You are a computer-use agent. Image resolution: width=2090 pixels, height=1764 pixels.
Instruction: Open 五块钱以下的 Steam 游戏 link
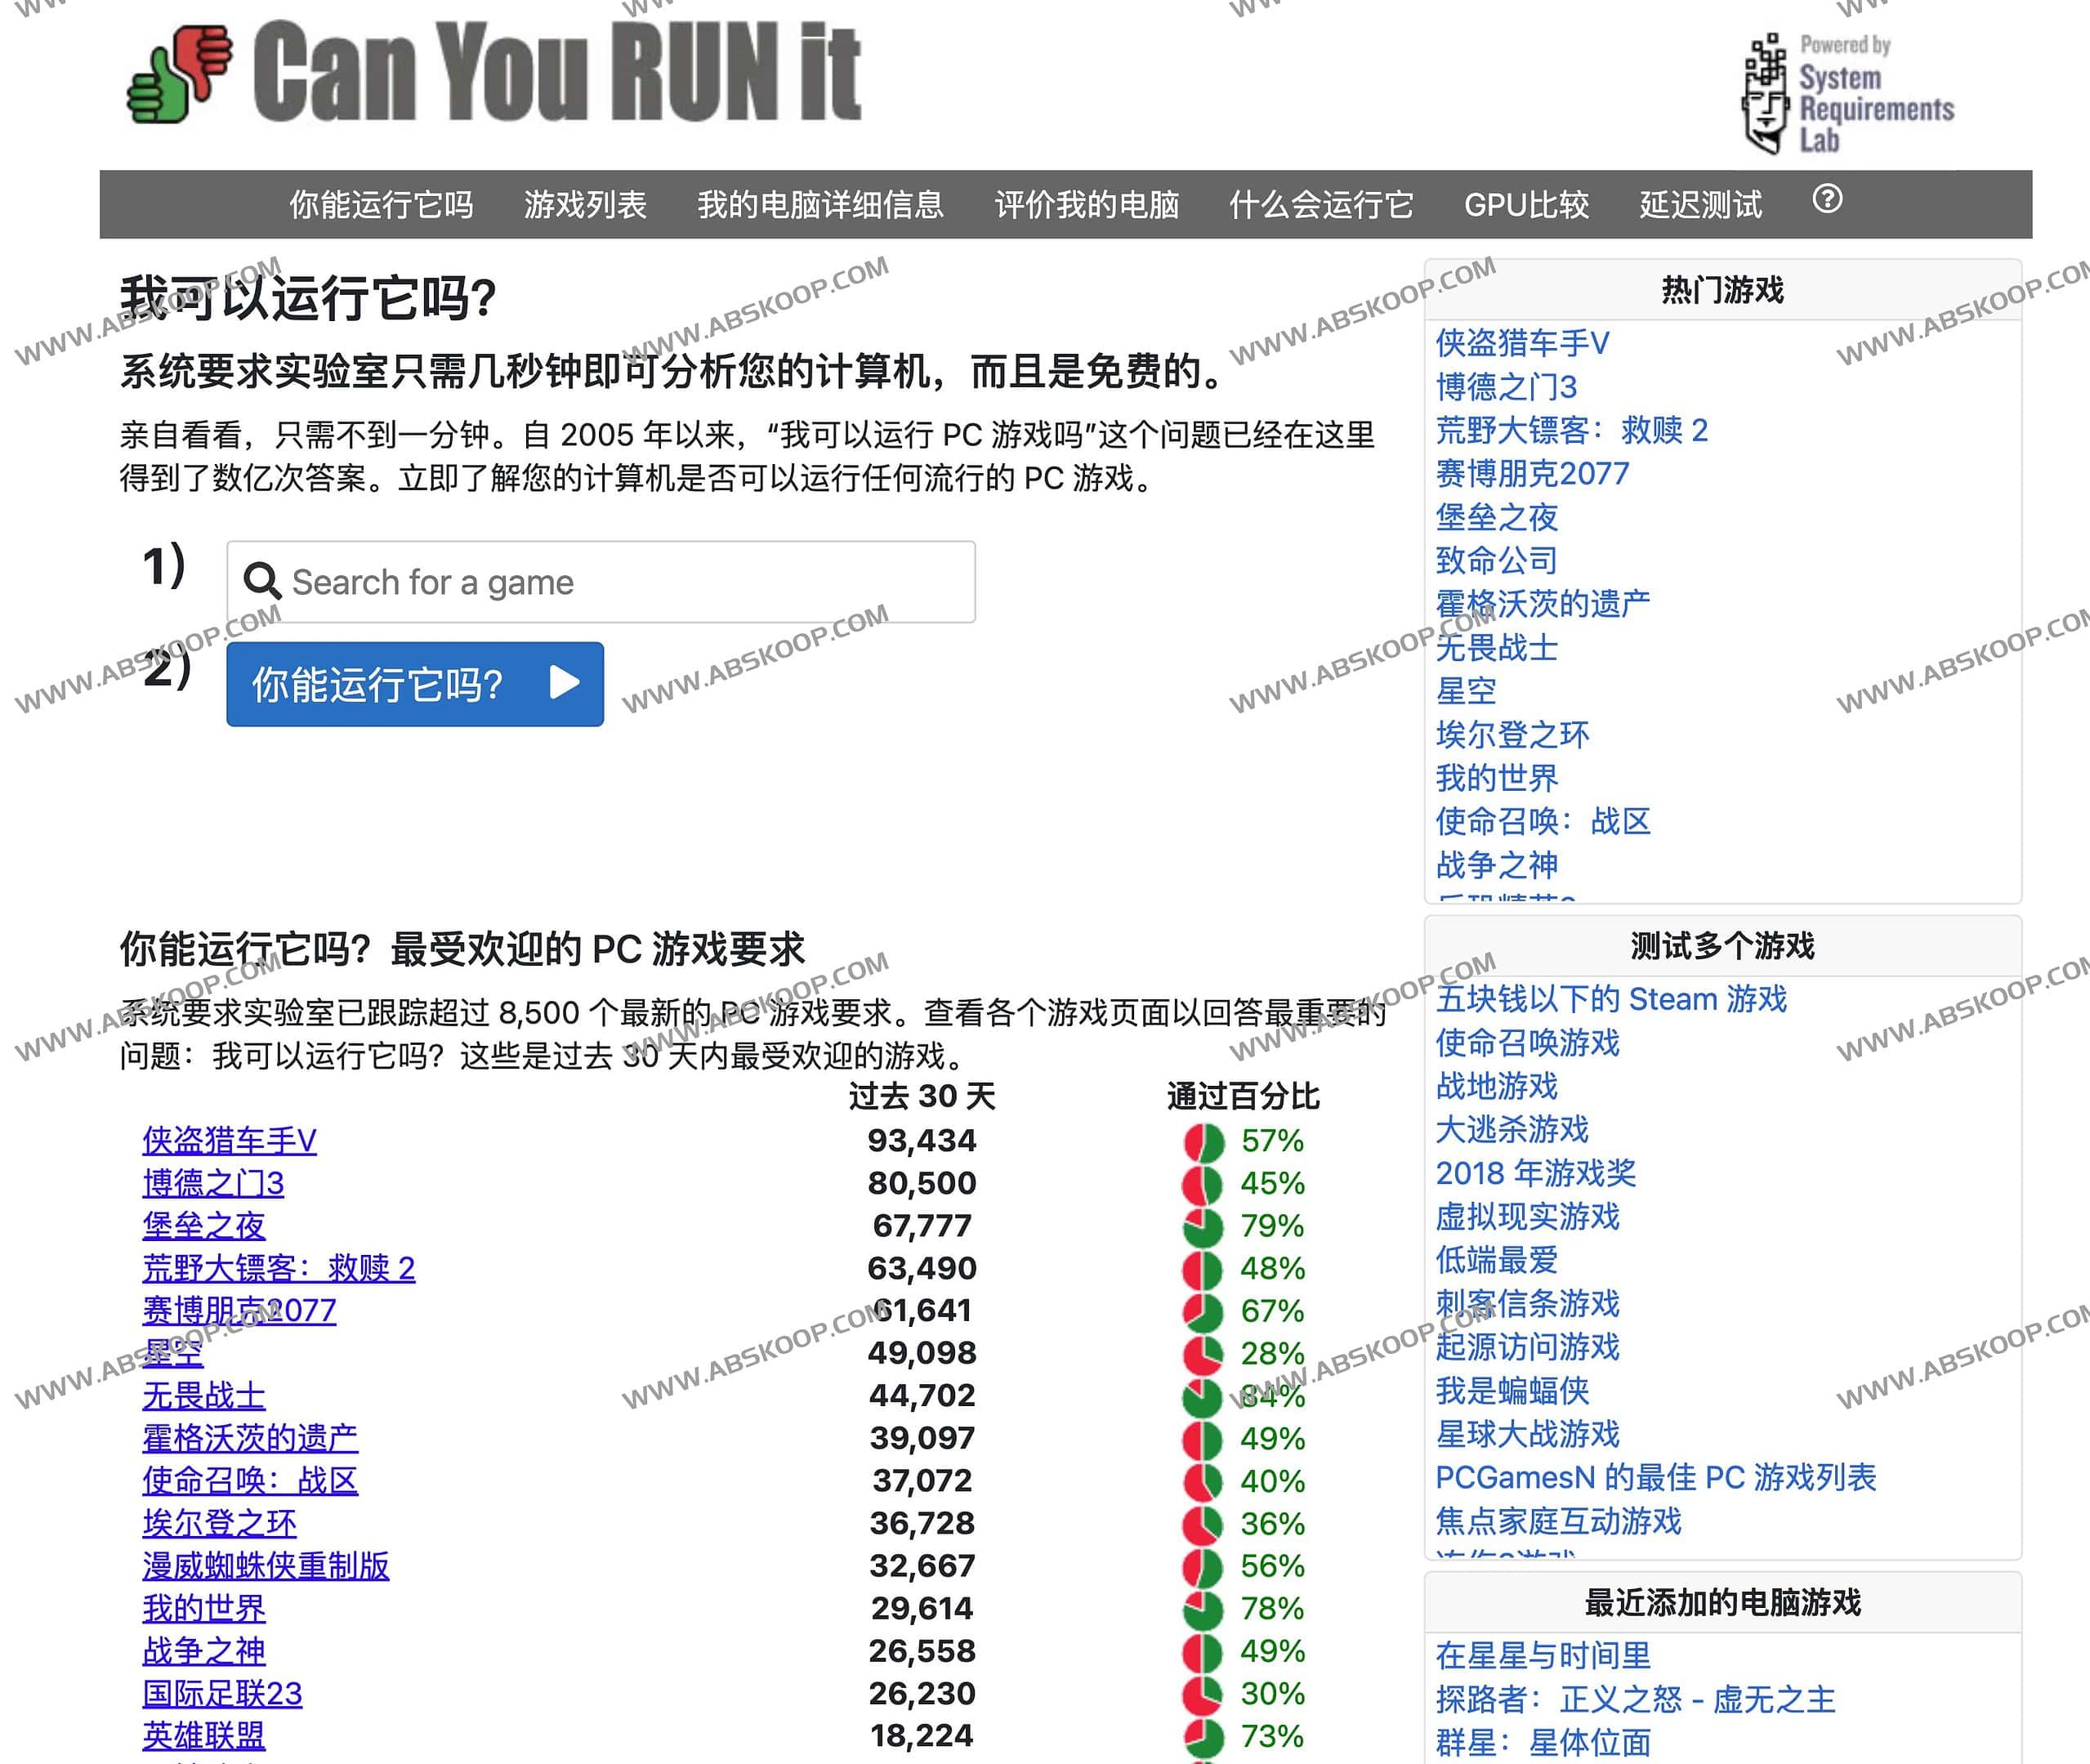(x=1611, y=998)
